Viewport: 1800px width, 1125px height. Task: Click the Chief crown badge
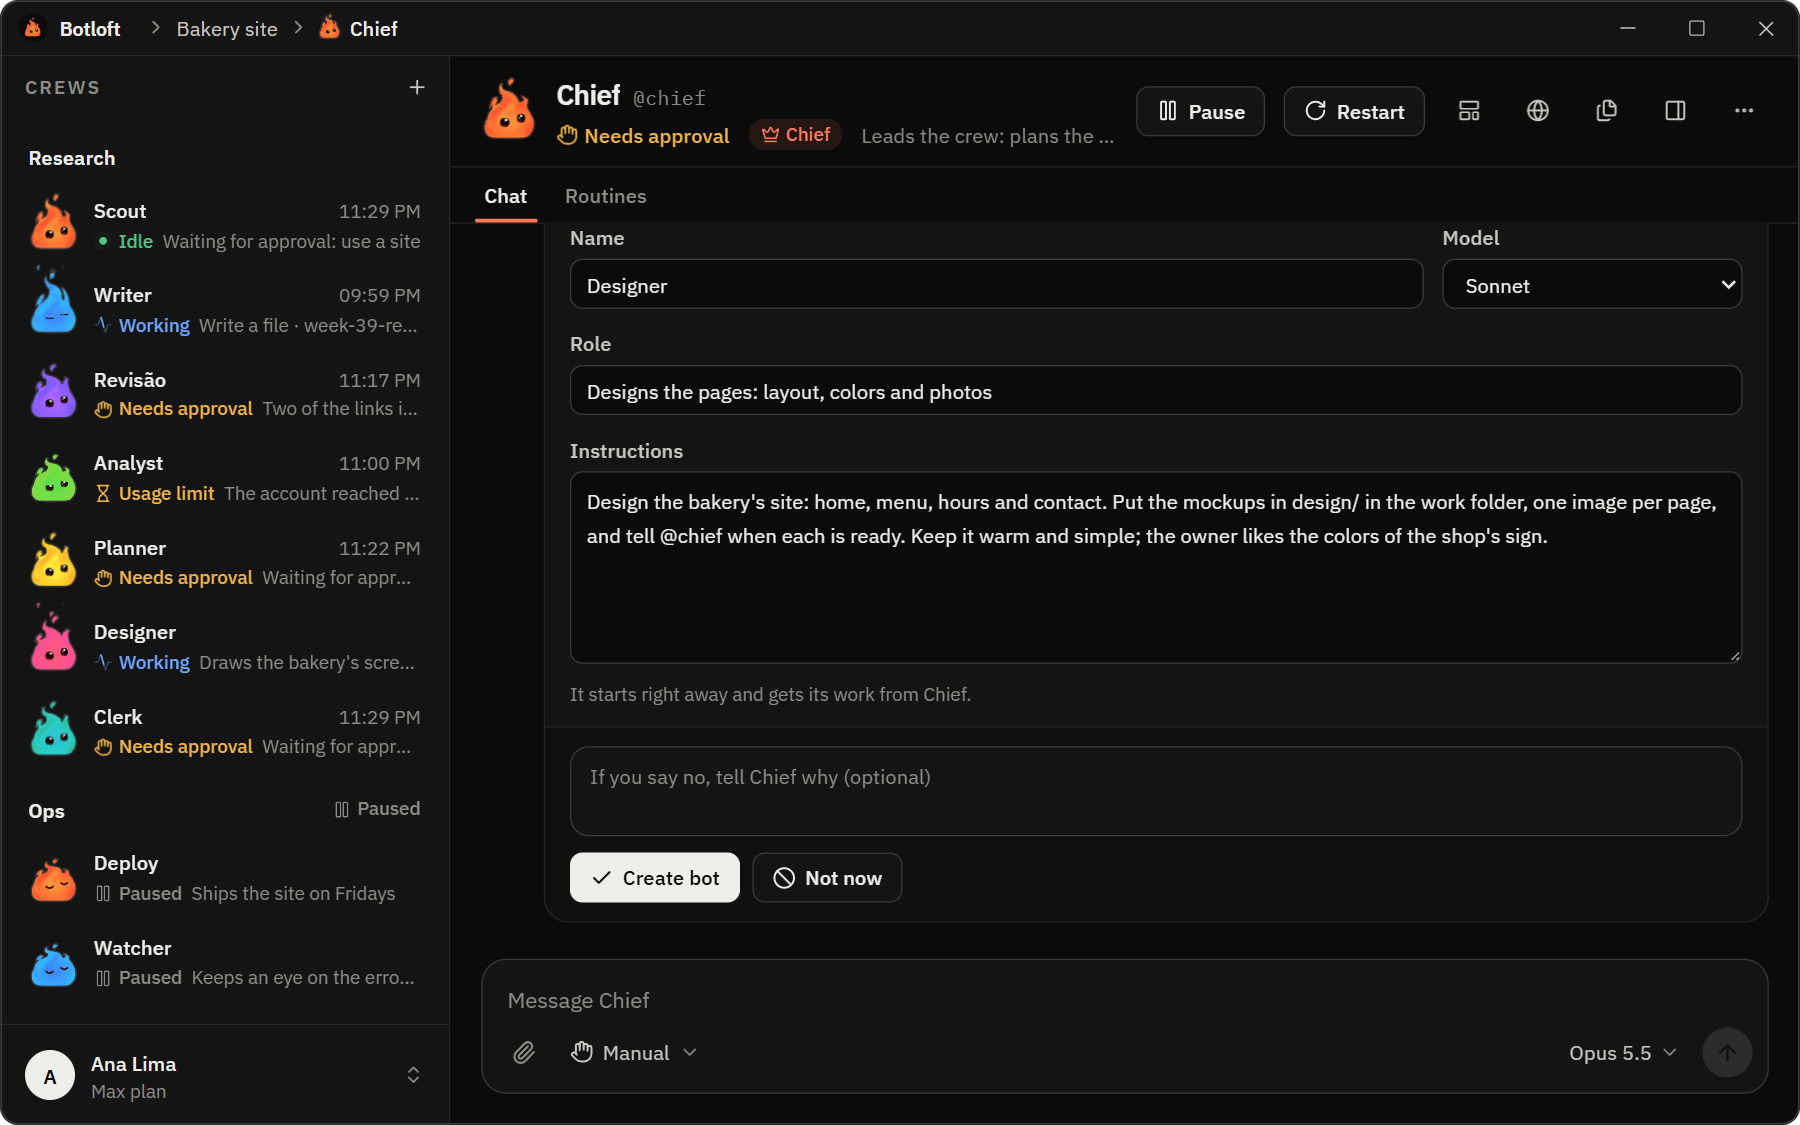(796, 135)
